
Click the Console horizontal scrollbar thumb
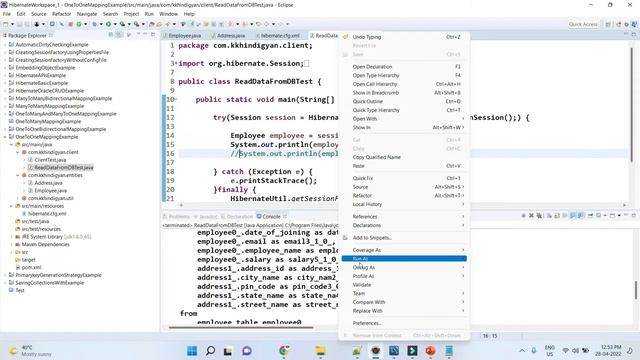point(241,327)
